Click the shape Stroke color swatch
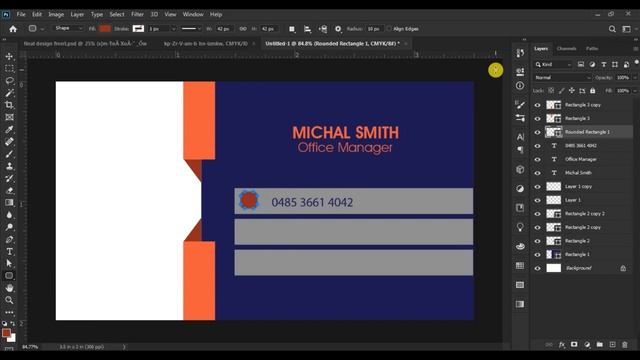The height and width of the screenshot is (360, 640). point(138,29)
